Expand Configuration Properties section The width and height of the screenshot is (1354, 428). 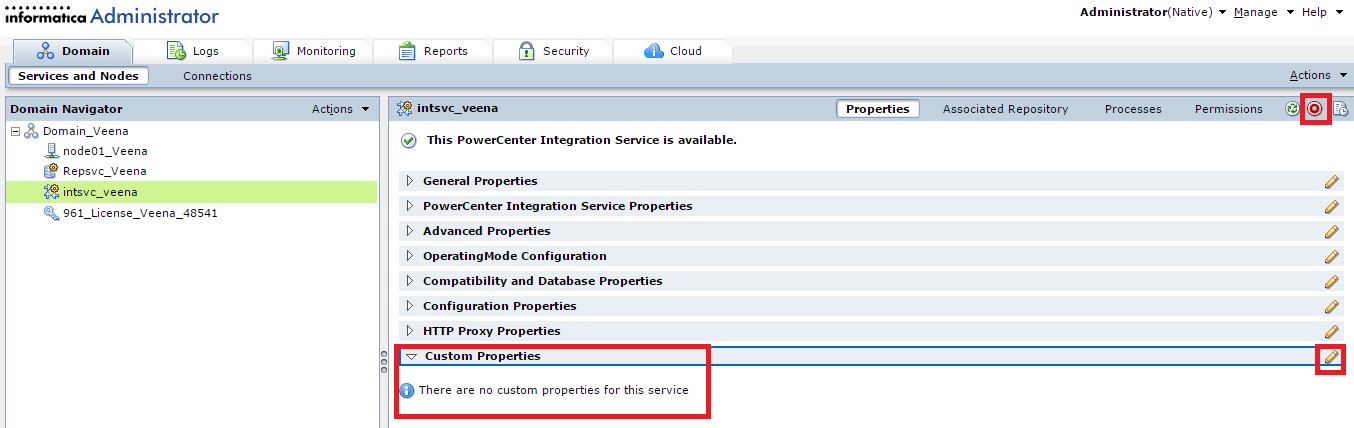409,306
